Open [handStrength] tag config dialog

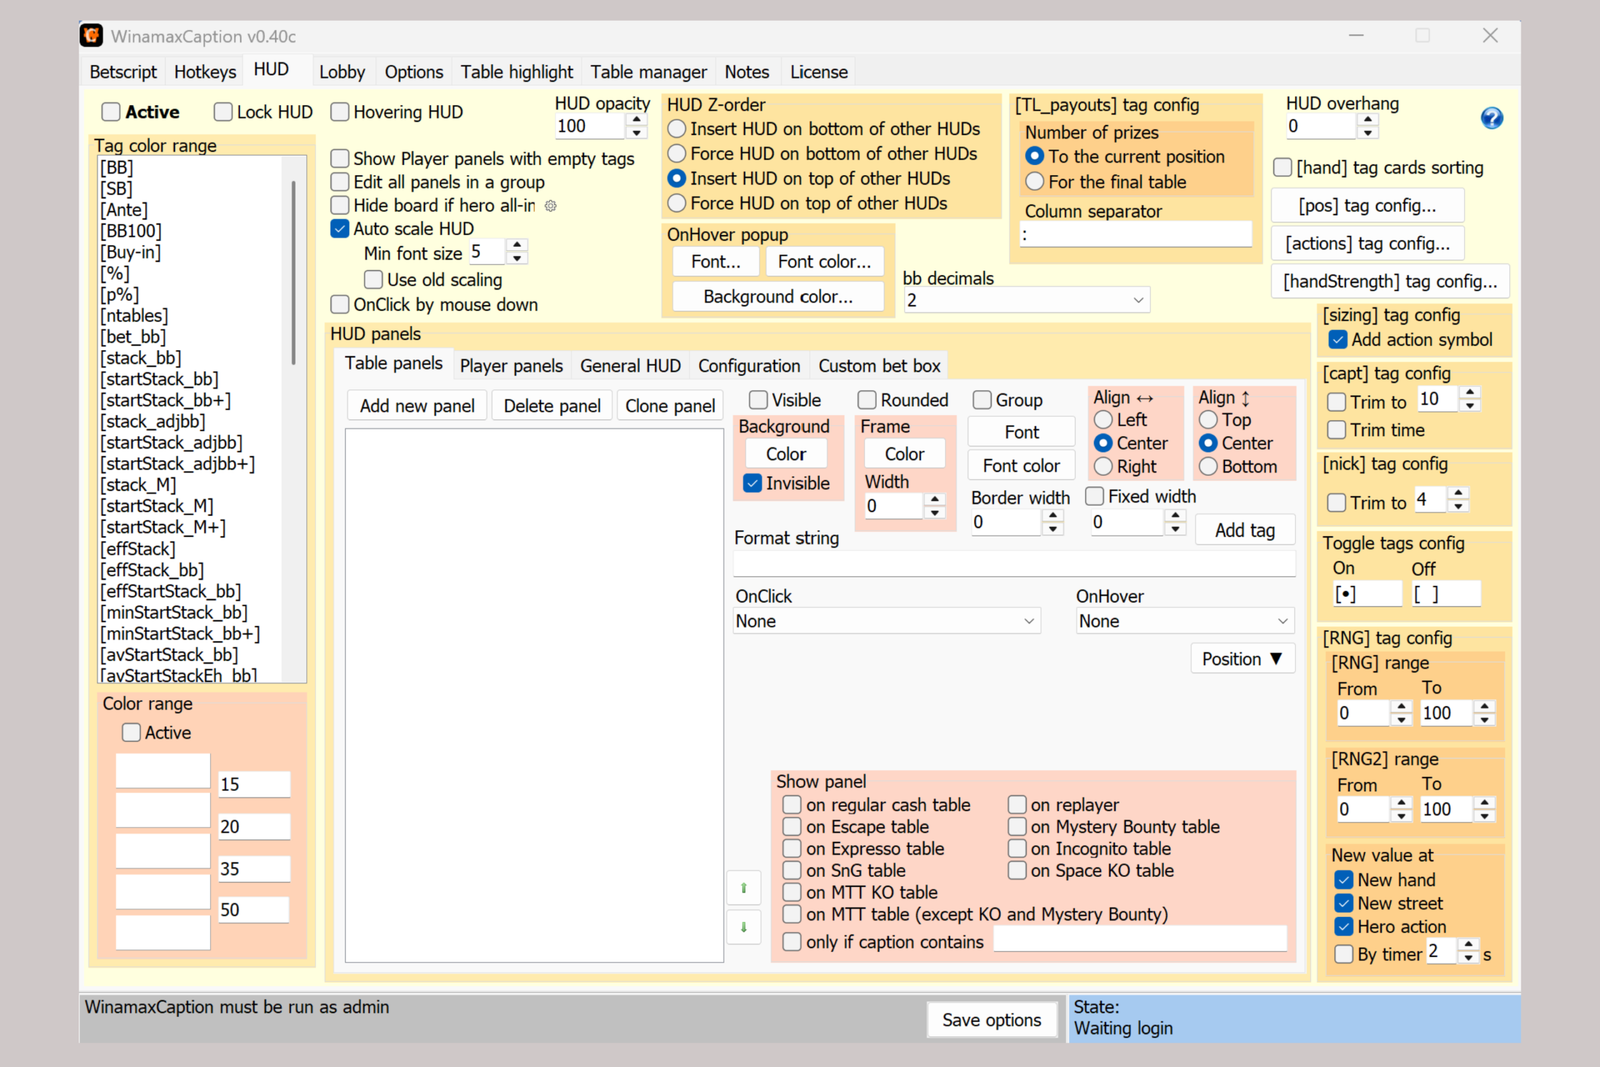[x=1390, y=282]
